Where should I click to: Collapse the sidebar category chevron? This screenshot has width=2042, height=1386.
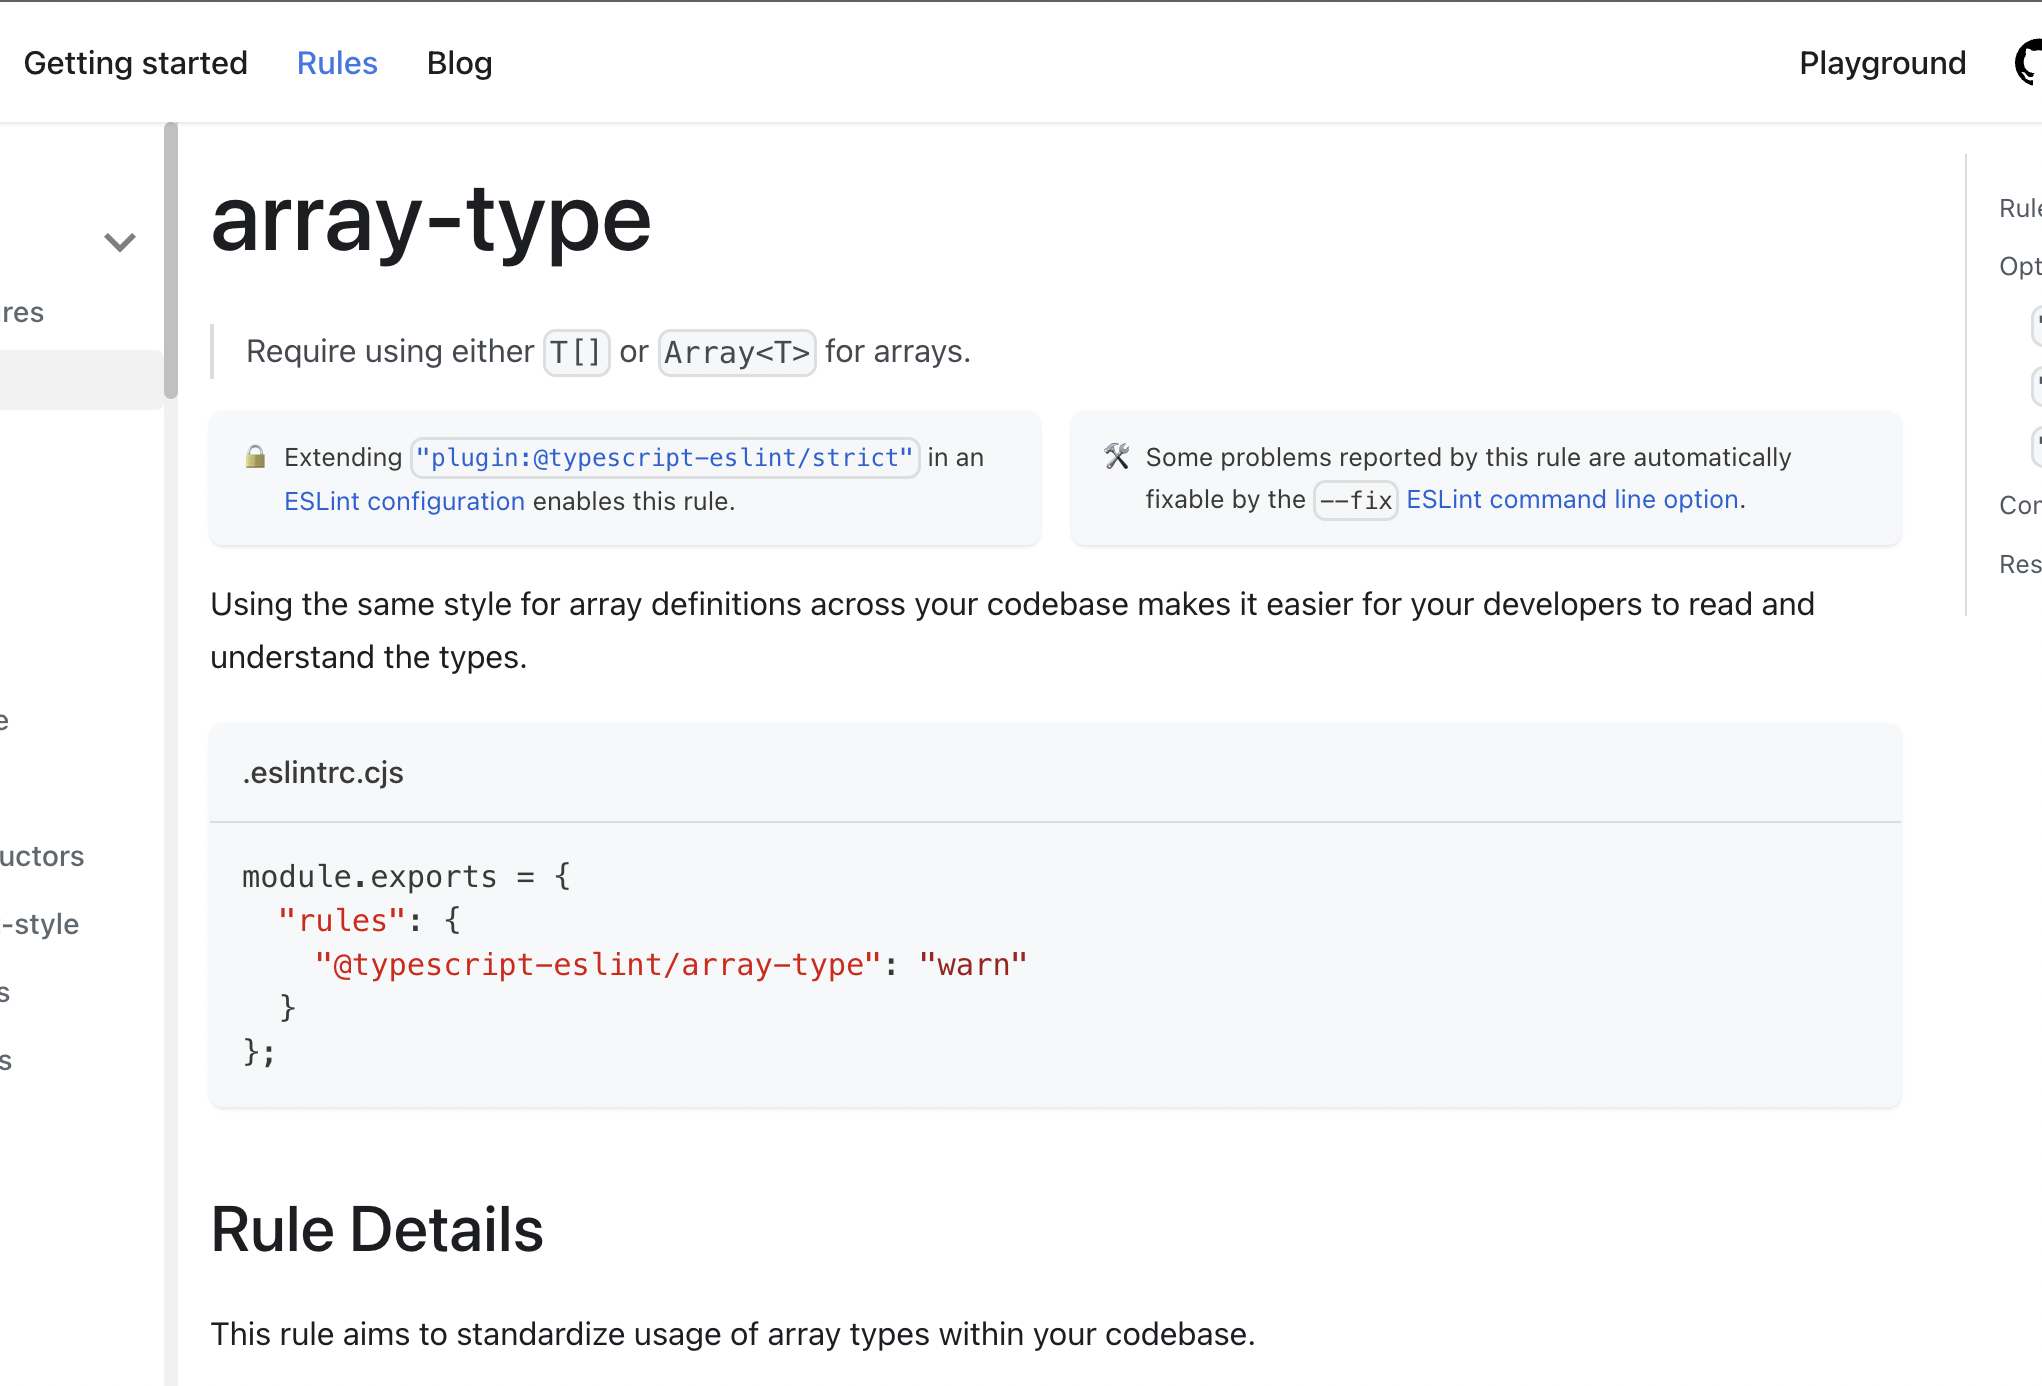[120, 242]
